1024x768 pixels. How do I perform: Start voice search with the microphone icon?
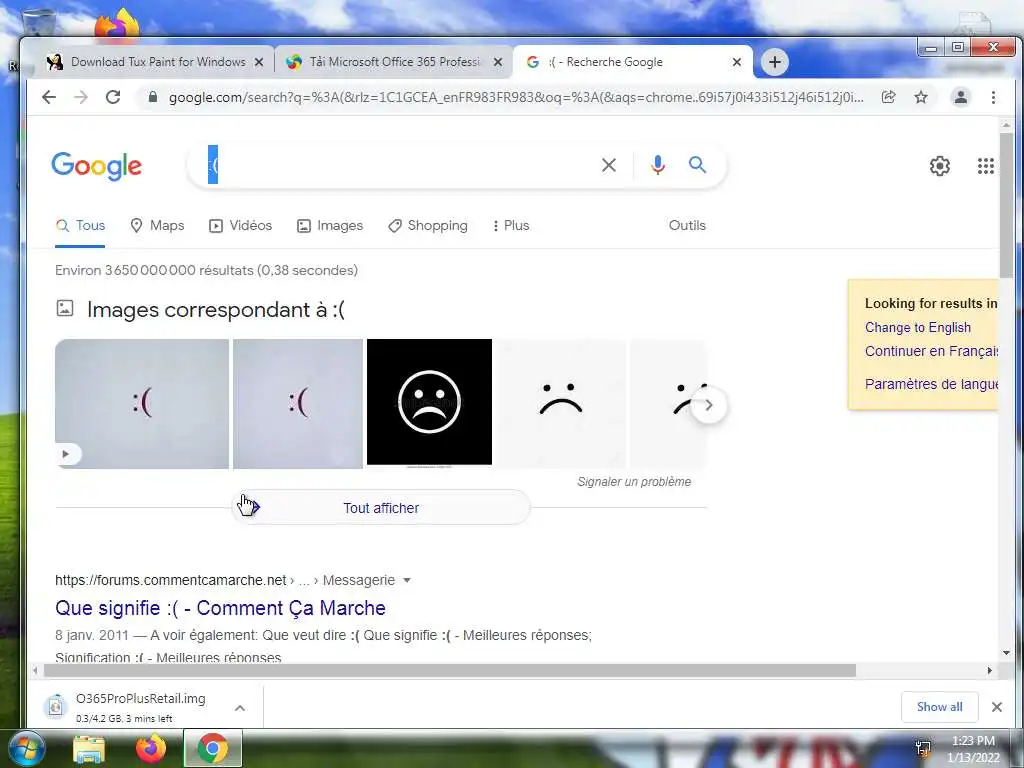[x=658, y=165]
